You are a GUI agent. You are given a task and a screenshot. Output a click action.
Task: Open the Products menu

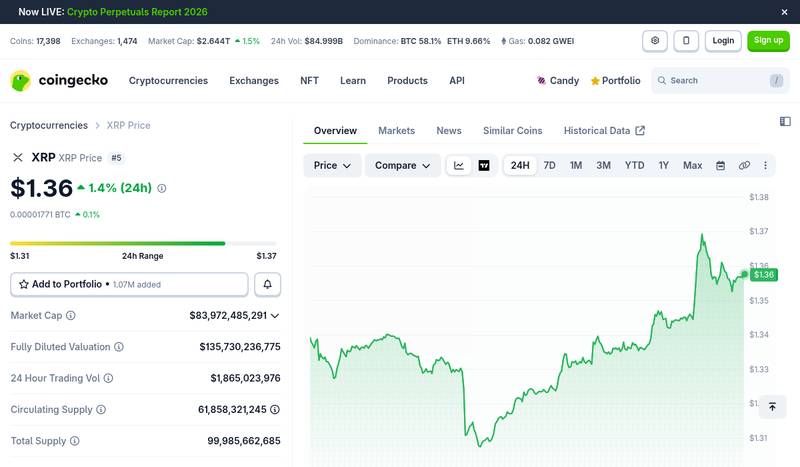click(x=407, y=81)
